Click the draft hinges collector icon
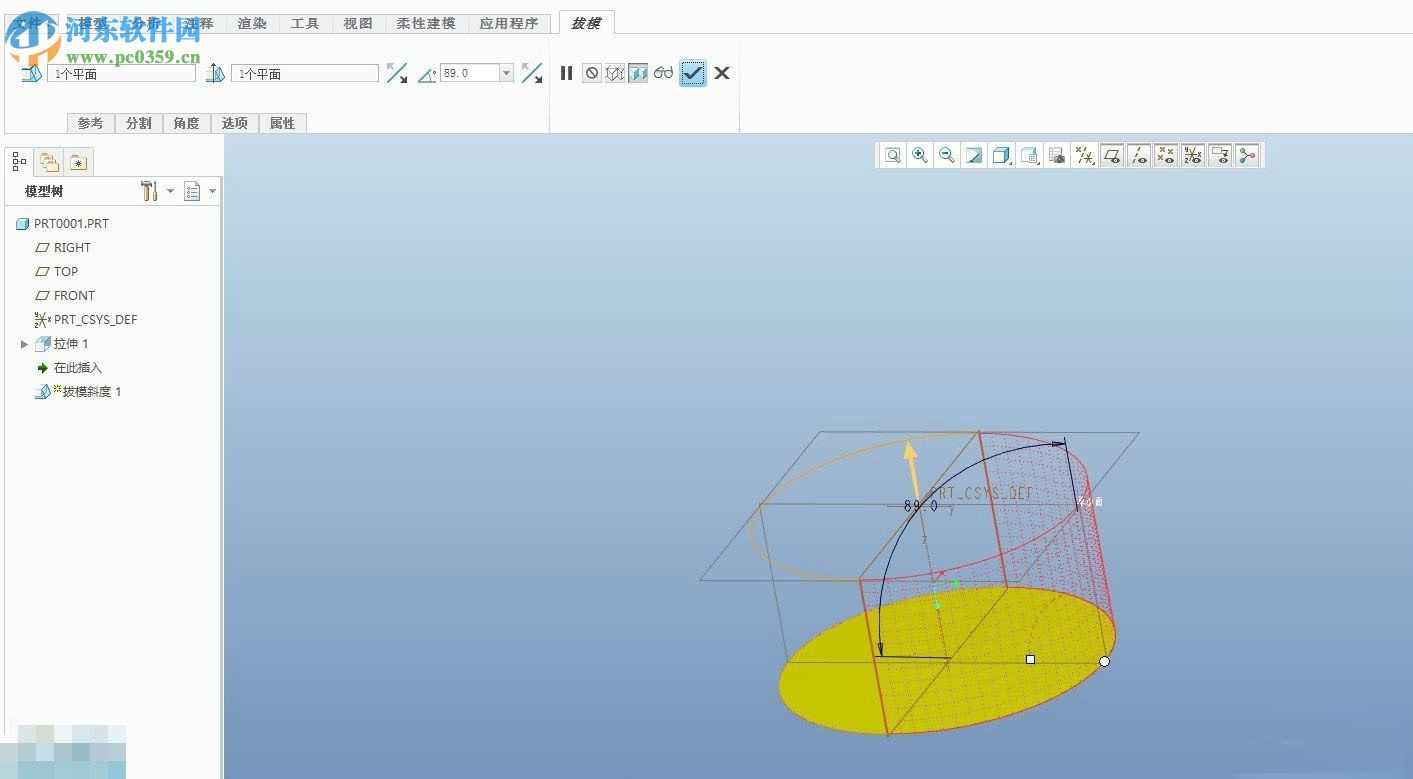This screenshot has width=1413, height=779. tap(31, 74)
